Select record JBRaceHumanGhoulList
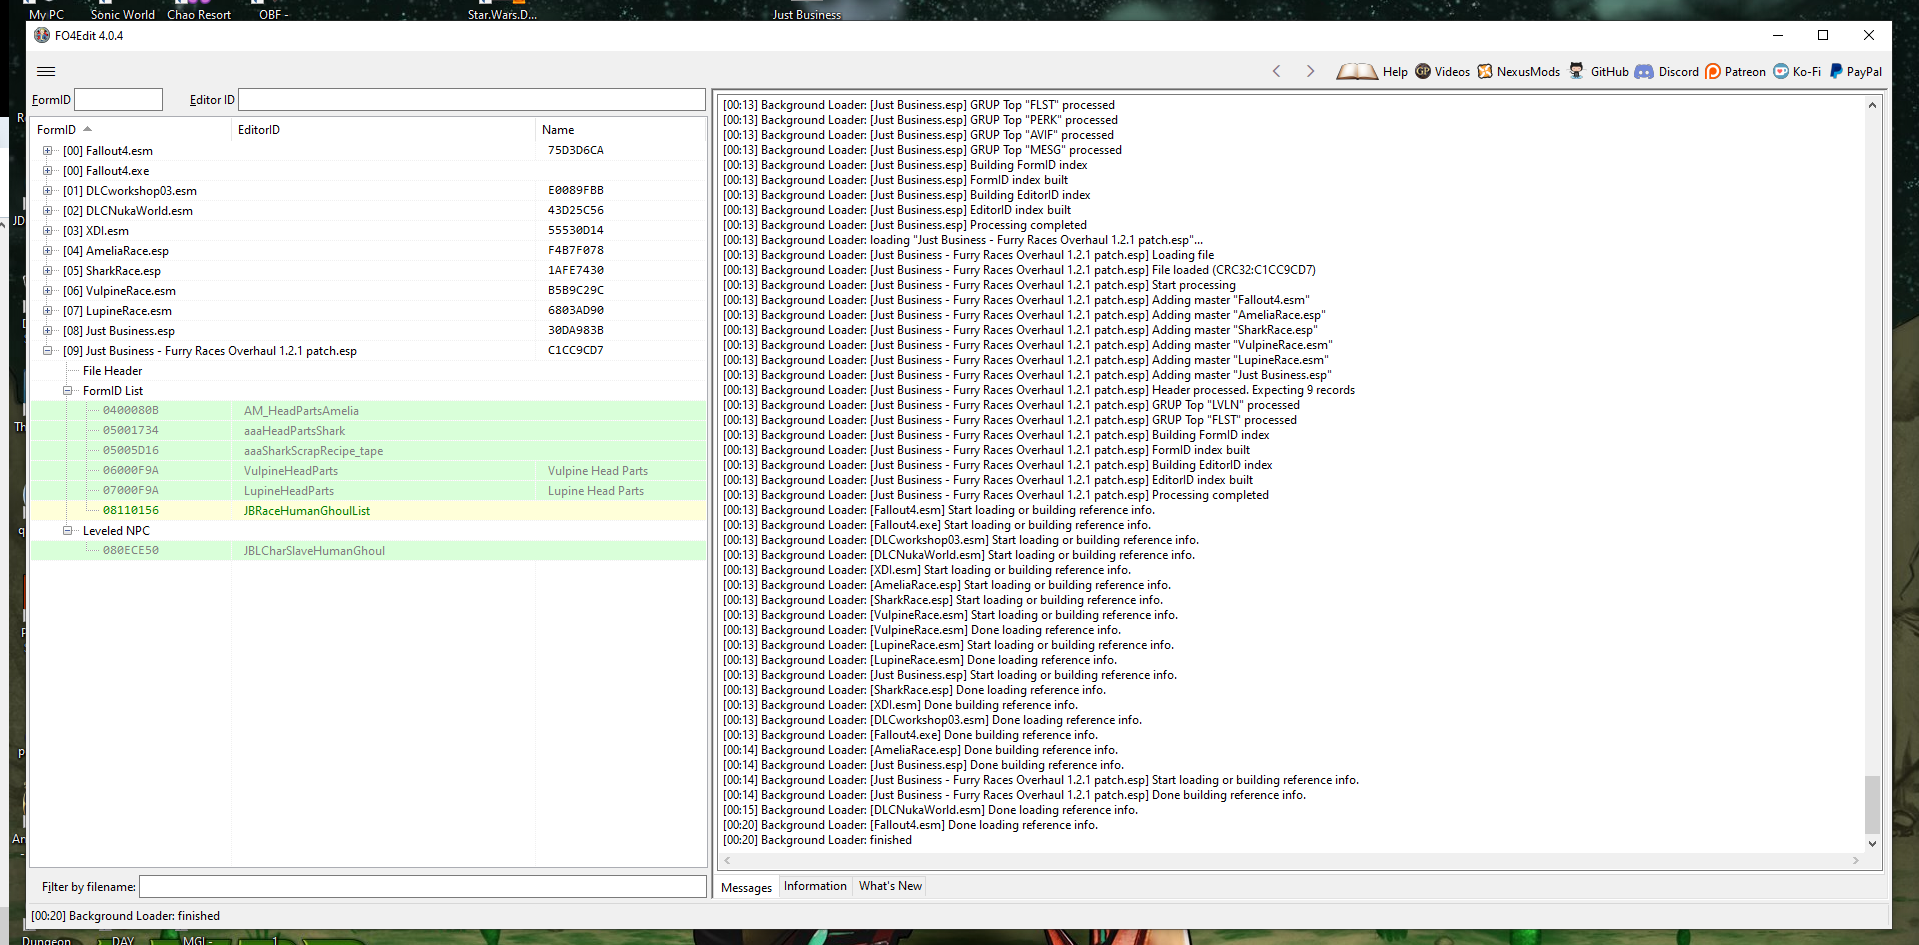This screenshot has height=945, width=1919. tap(368, 511)
